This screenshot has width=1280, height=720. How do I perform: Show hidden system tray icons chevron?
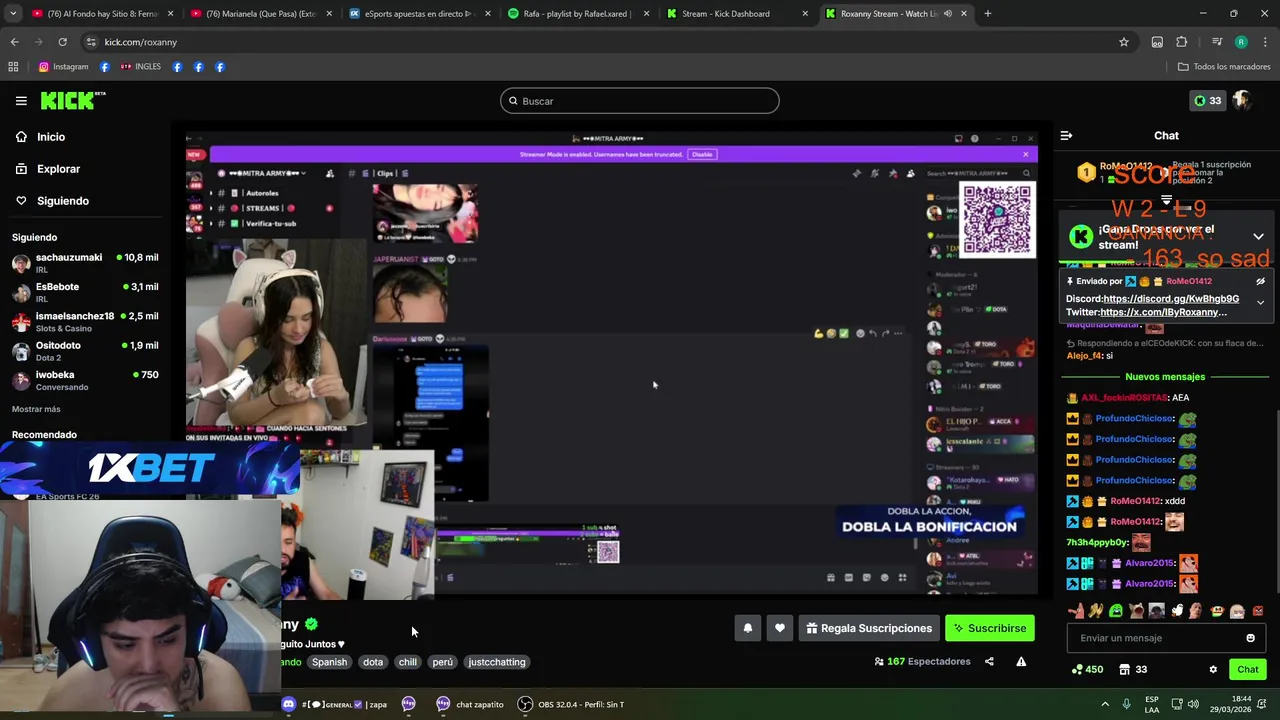[1105, 704]
